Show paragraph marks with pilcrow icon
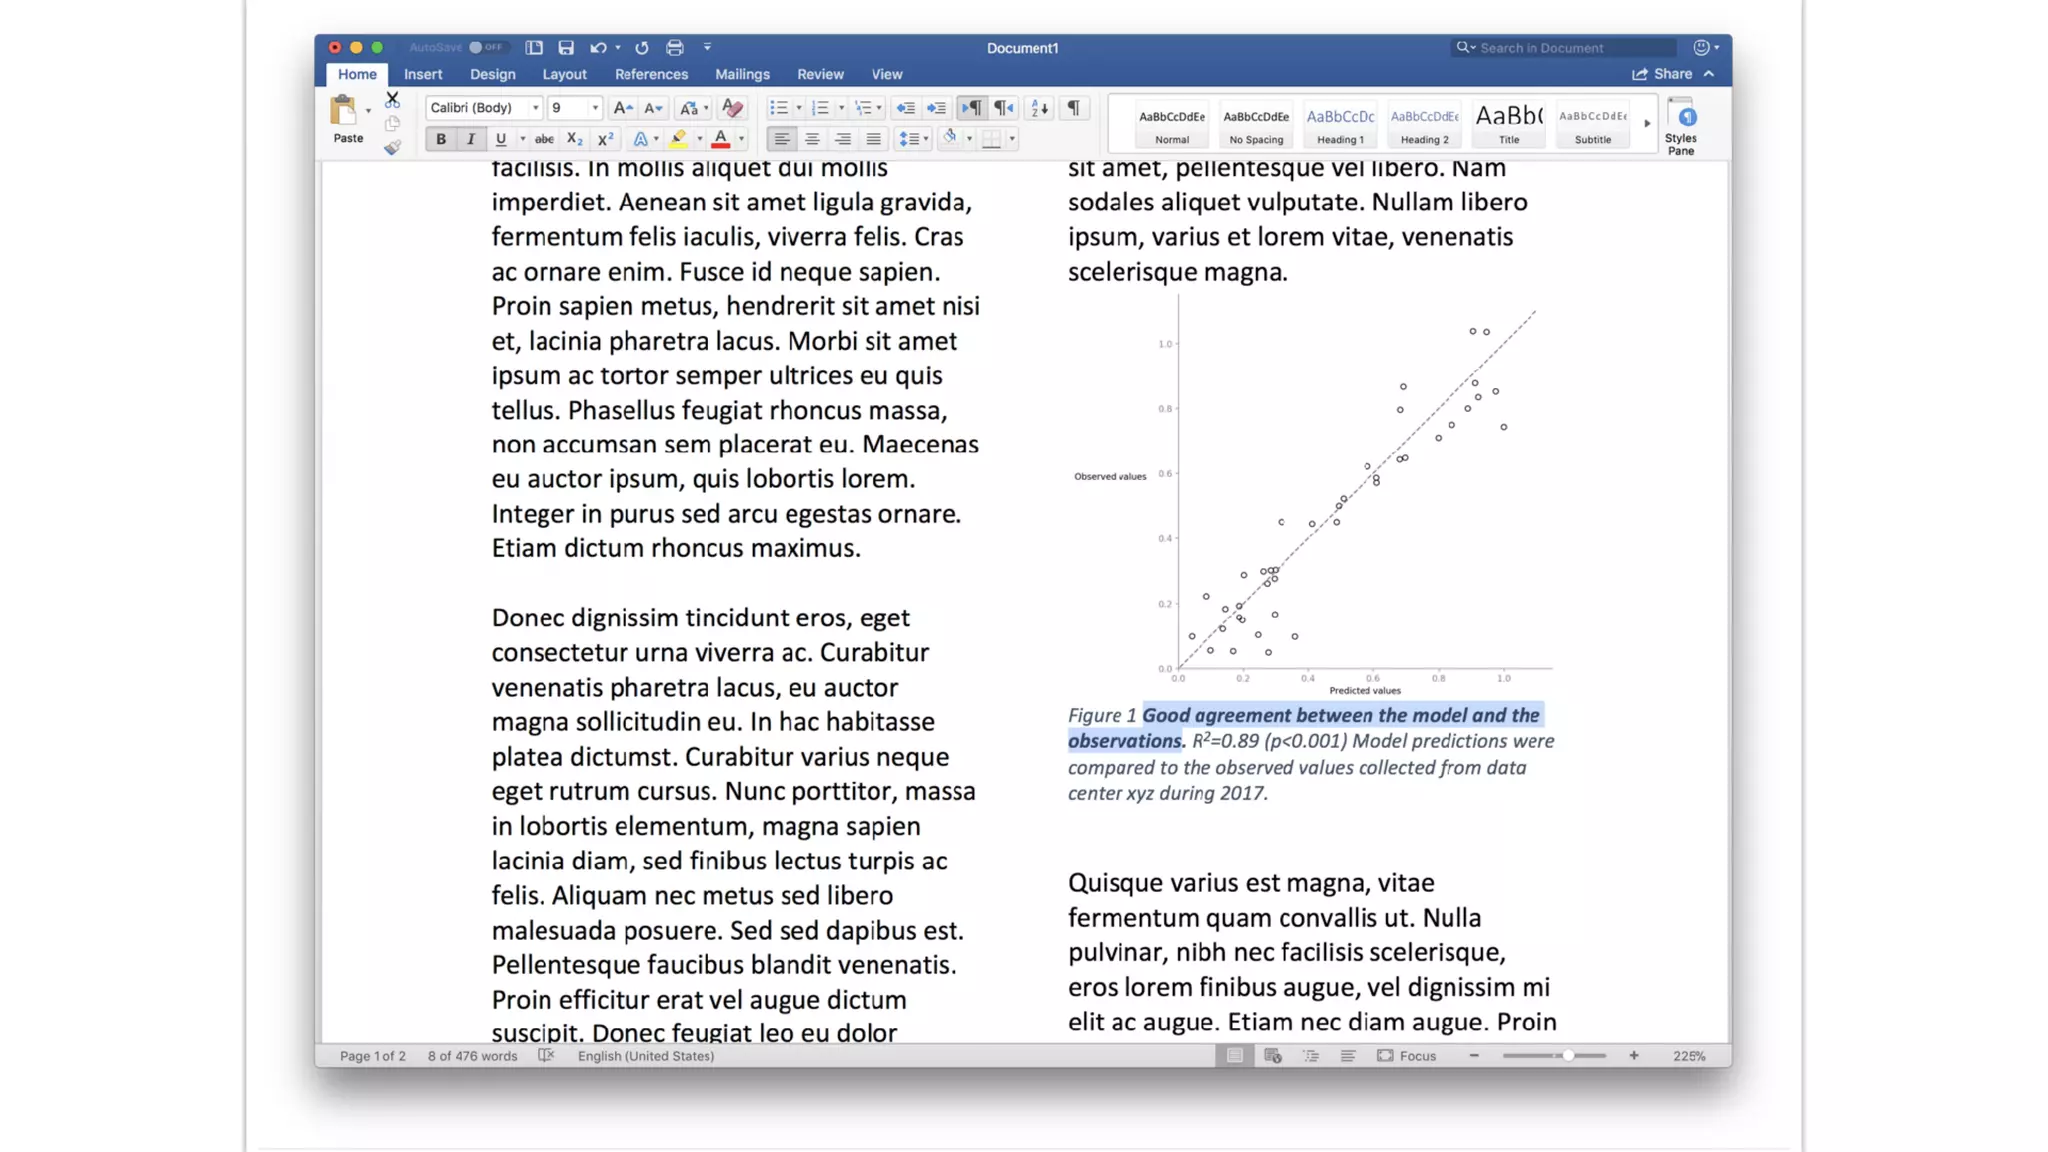This screenshot has height=1152, width=2048. (1073, 108)
